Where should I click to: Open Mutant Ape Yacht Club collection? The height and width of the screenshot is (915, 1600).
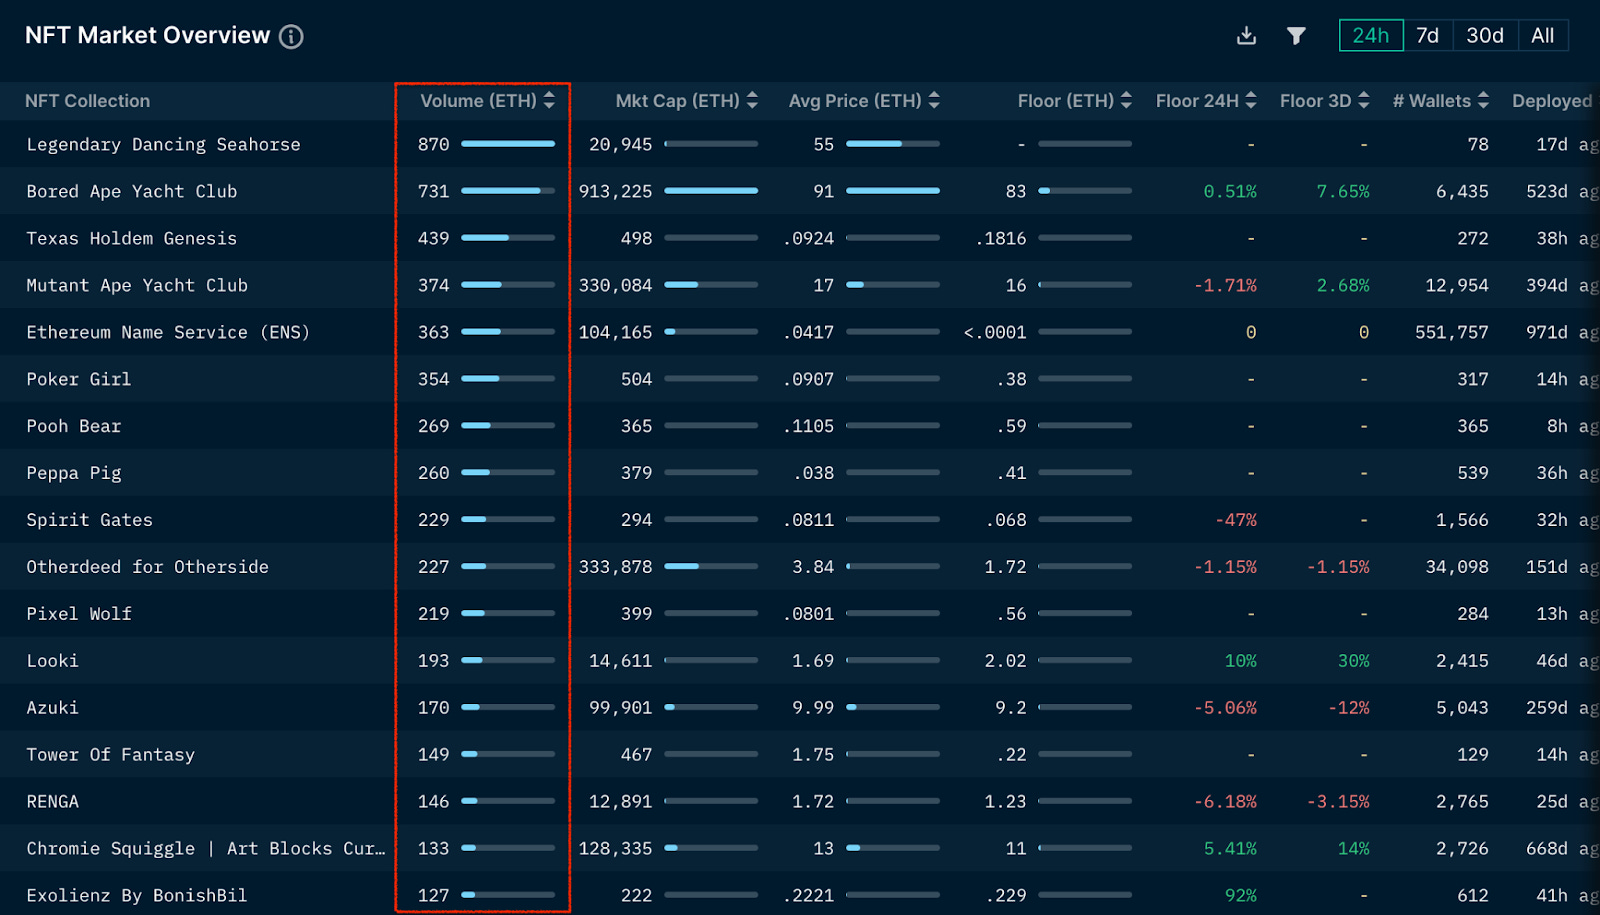tap(137, 285)
